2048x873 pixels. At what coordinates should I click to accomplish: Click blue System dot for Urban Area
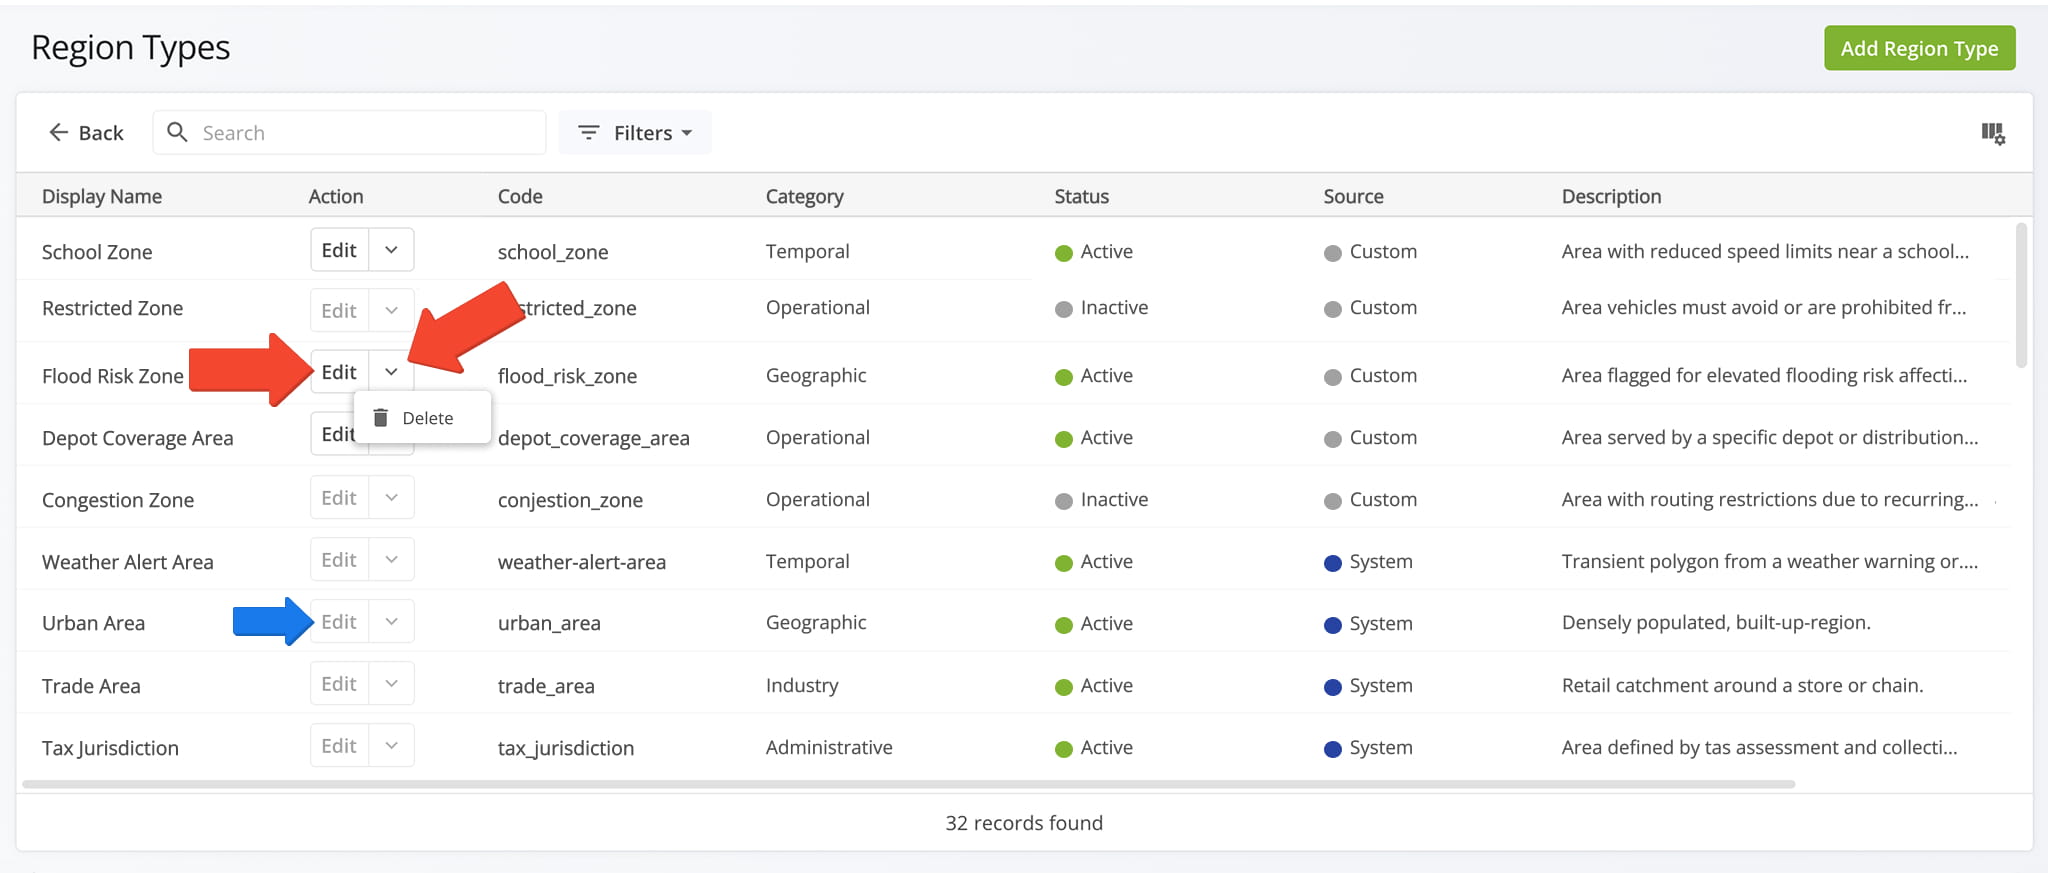1332,625
